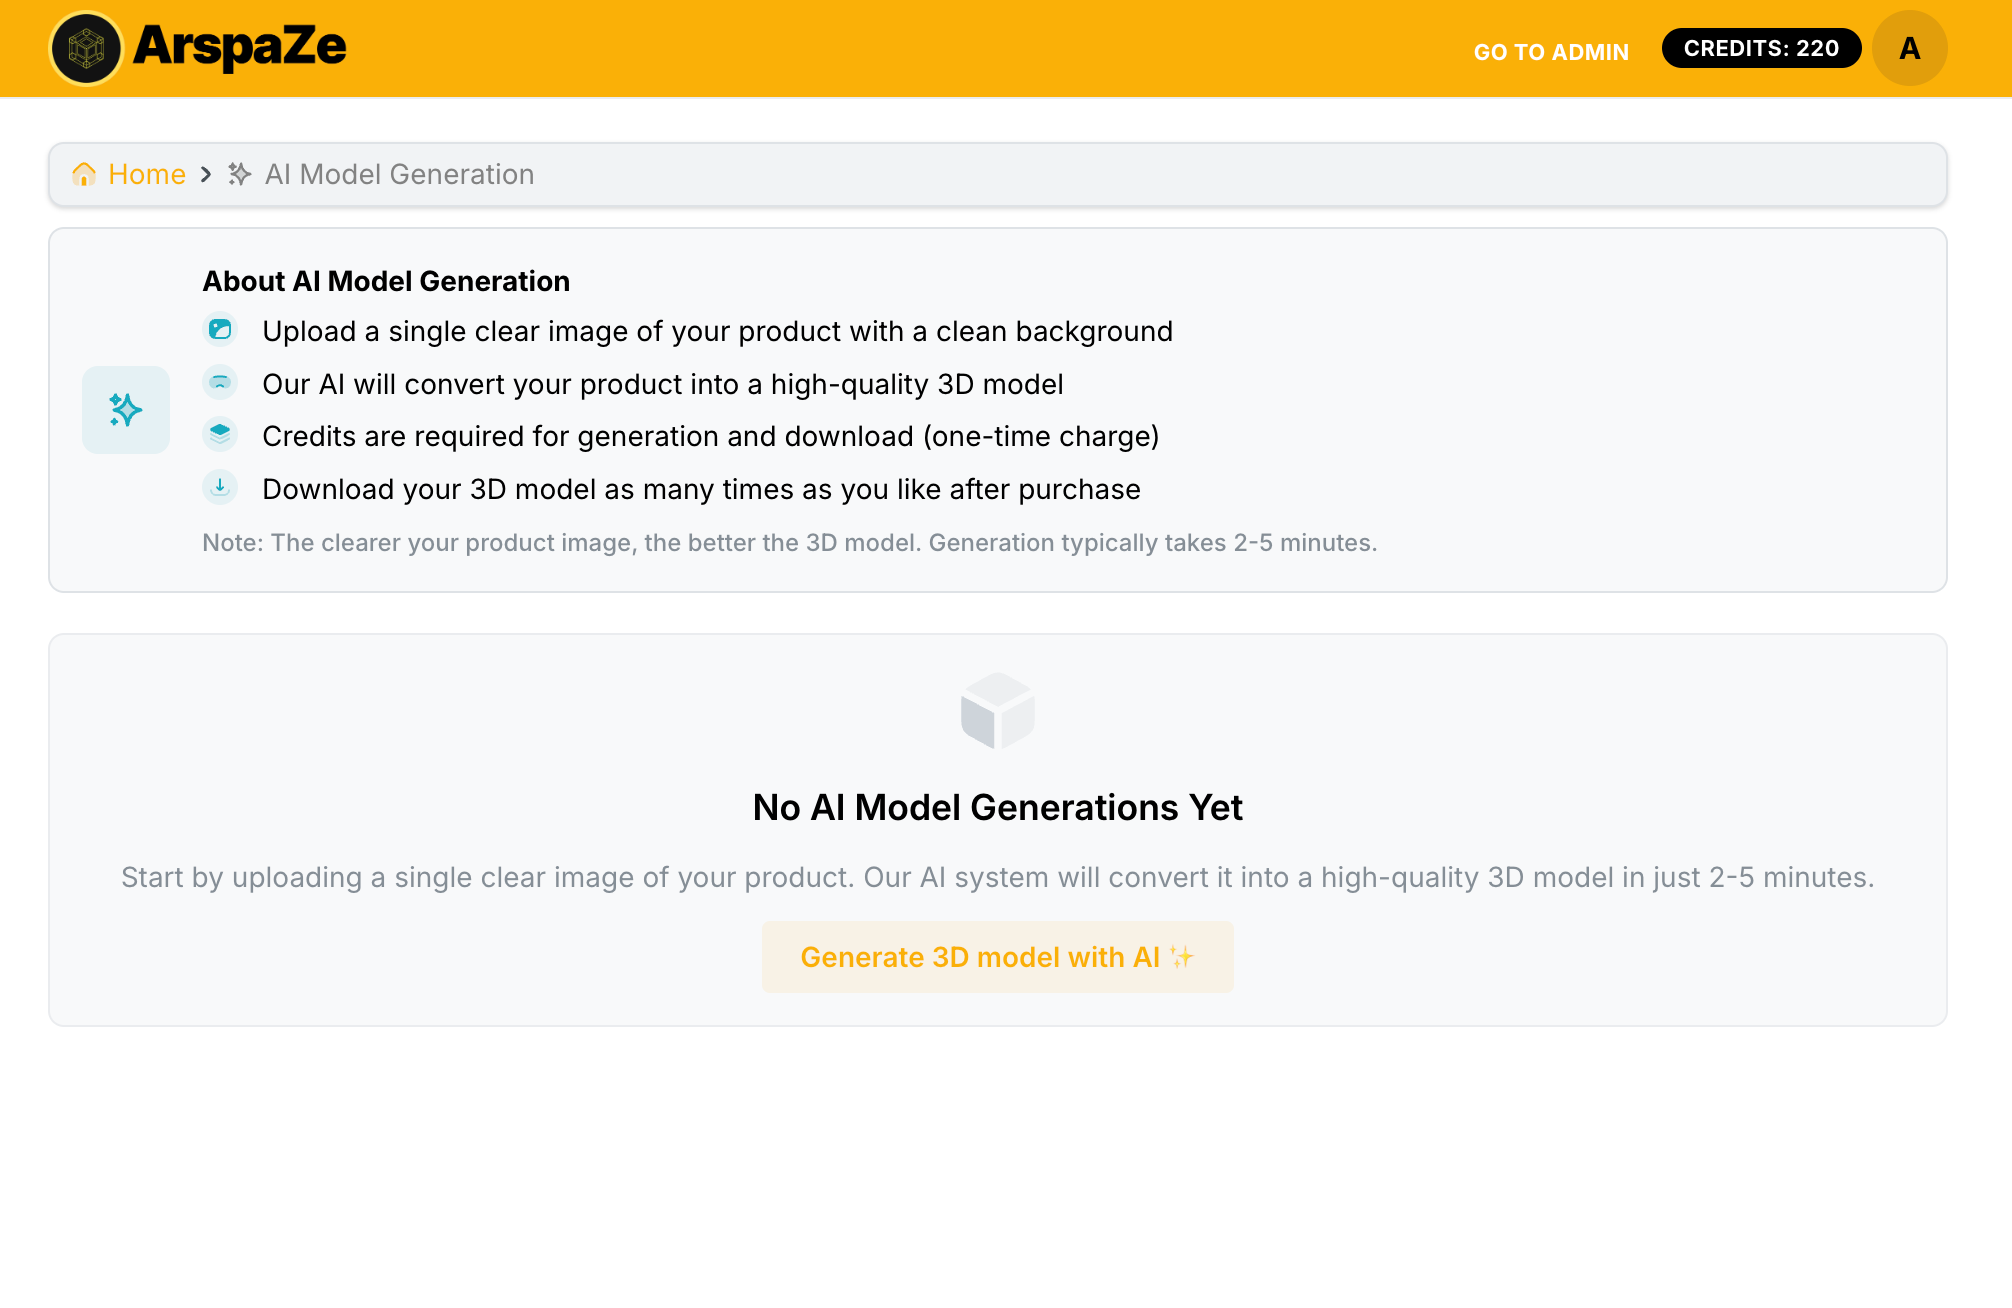This screenshot has width=2012, height=1308.
Task: Click the breadcrumb chevron separator
Action: tap(206, 174)
